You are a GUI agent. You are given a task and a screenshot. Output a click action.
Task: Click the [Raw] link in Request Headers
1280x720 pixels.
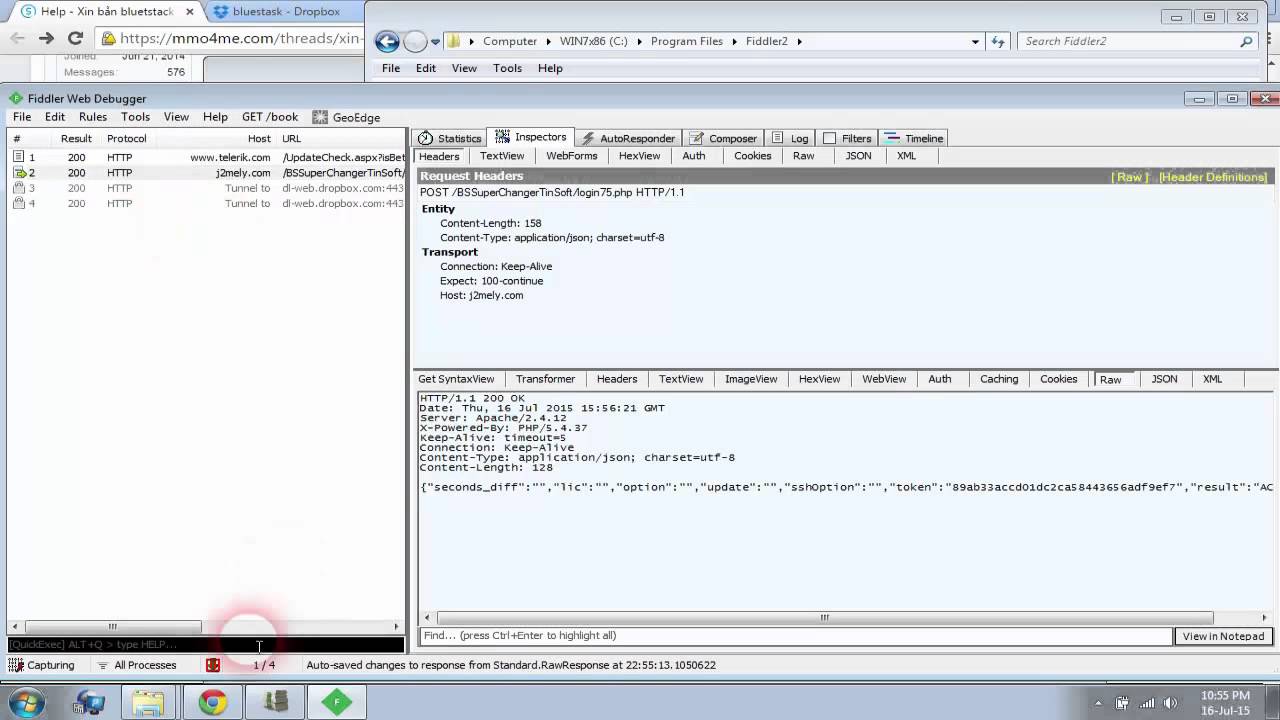(x=1129, y=177)
